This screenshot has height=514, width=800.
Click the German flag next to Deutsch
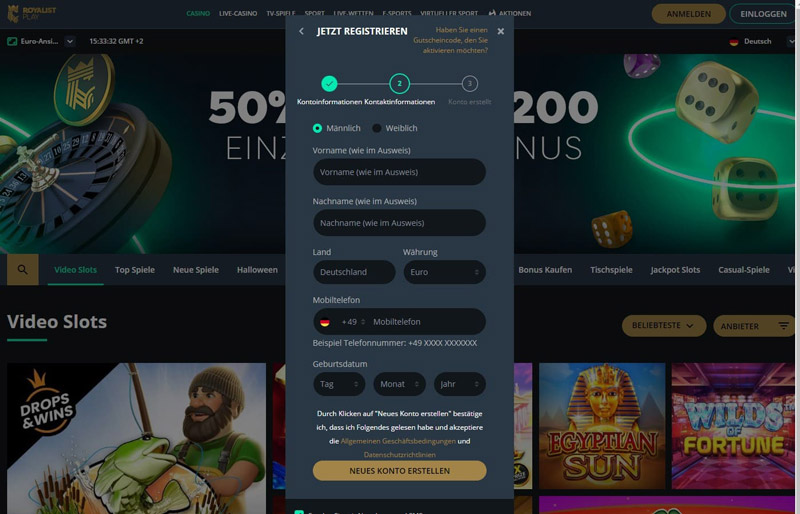734,42
